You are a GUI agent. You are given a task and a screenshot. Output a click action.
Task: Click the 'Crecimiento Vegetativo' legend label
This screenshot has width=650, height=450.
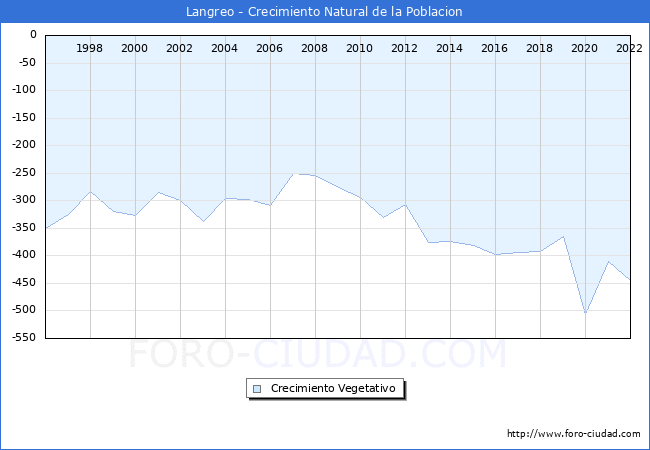pos(333,388)
